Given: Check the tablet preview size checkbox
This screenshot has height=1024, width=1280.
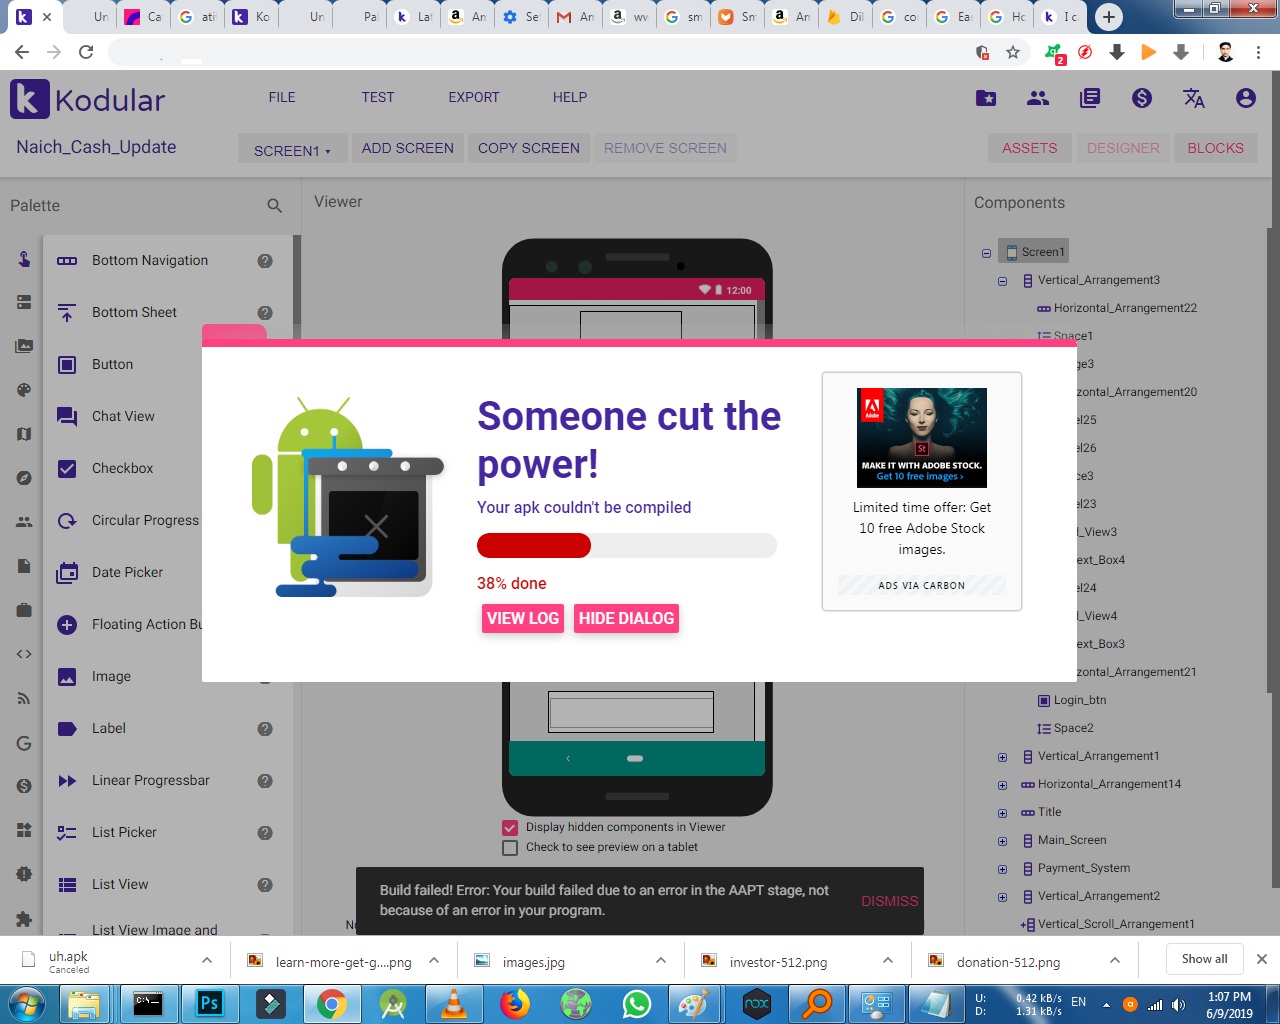Looking at the screenshot, I should tap(510, 848).
